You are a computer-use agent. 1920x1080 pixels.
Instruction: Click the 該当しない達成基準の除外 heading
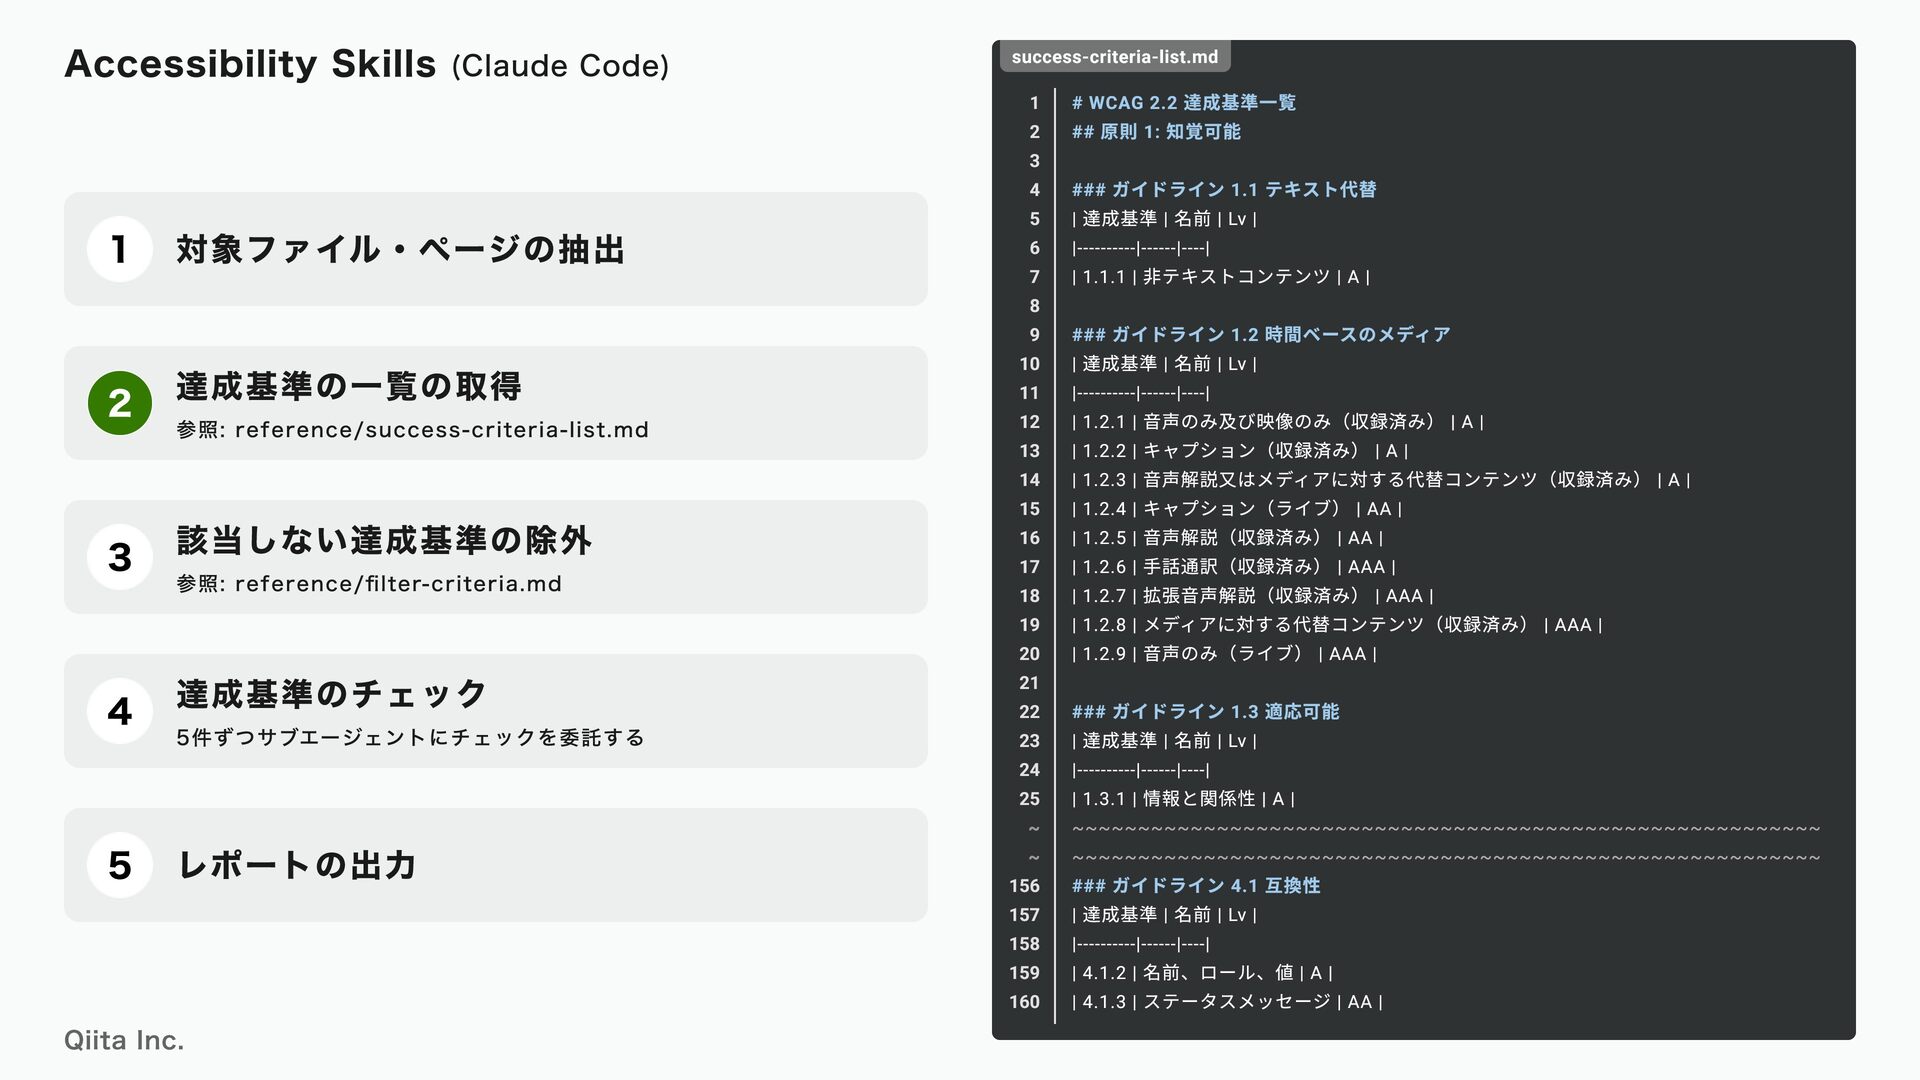pos(384,540)
